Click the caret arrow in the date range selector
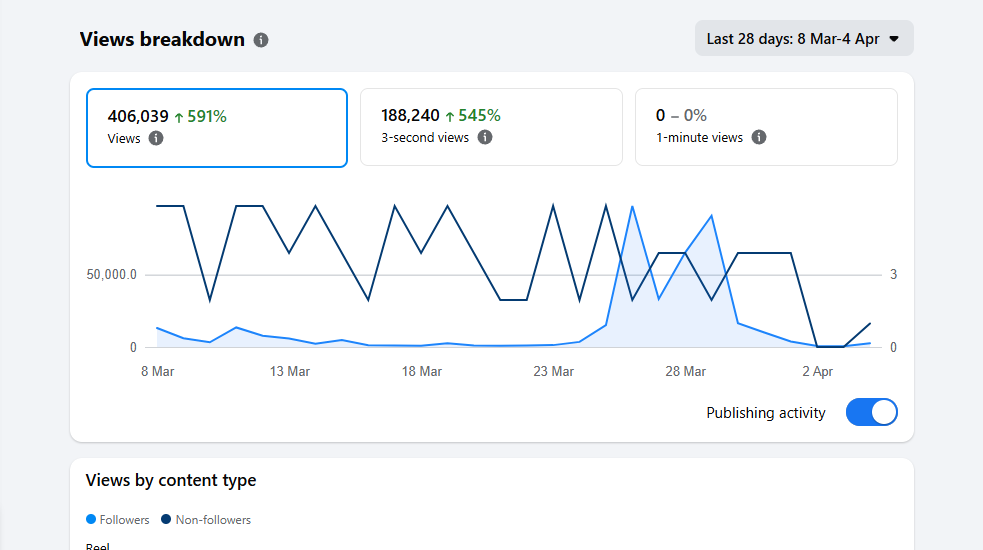 coord(894,39)
